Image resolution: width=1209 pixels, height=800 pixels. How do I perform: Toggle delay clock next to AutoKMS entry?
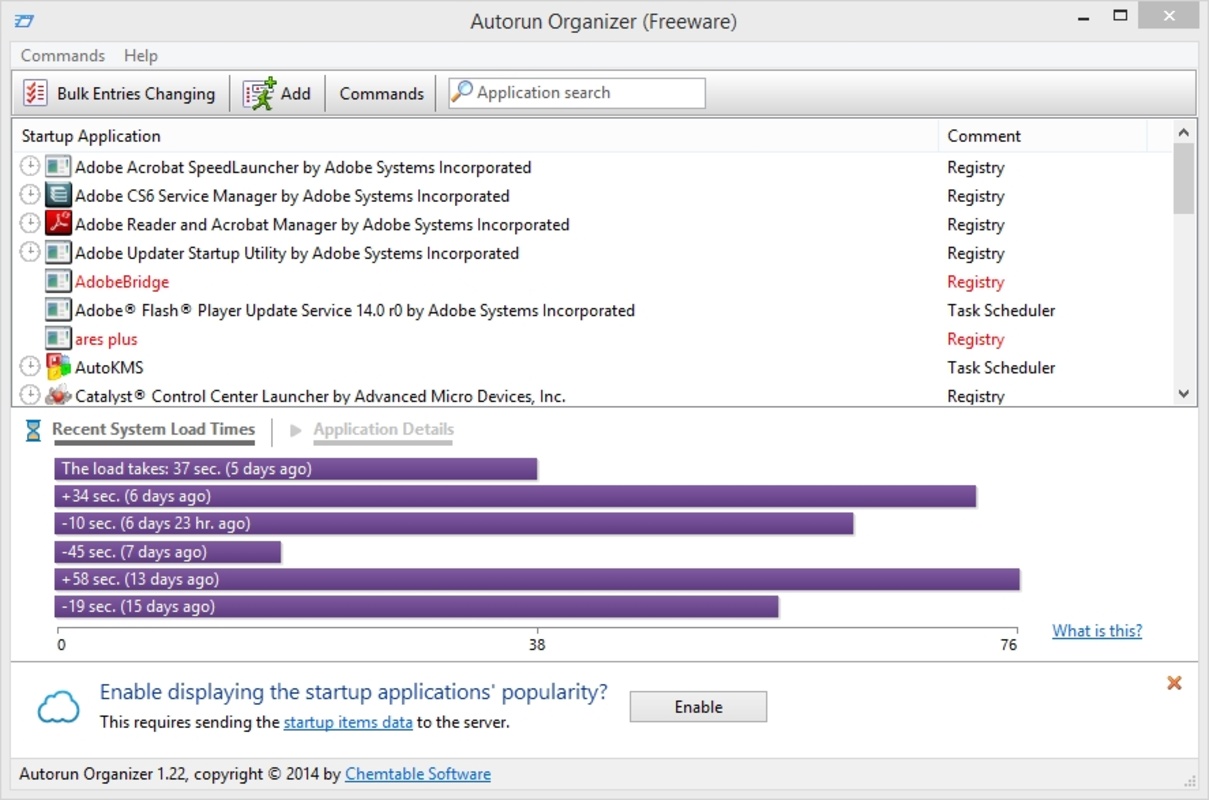pos(30,367)
